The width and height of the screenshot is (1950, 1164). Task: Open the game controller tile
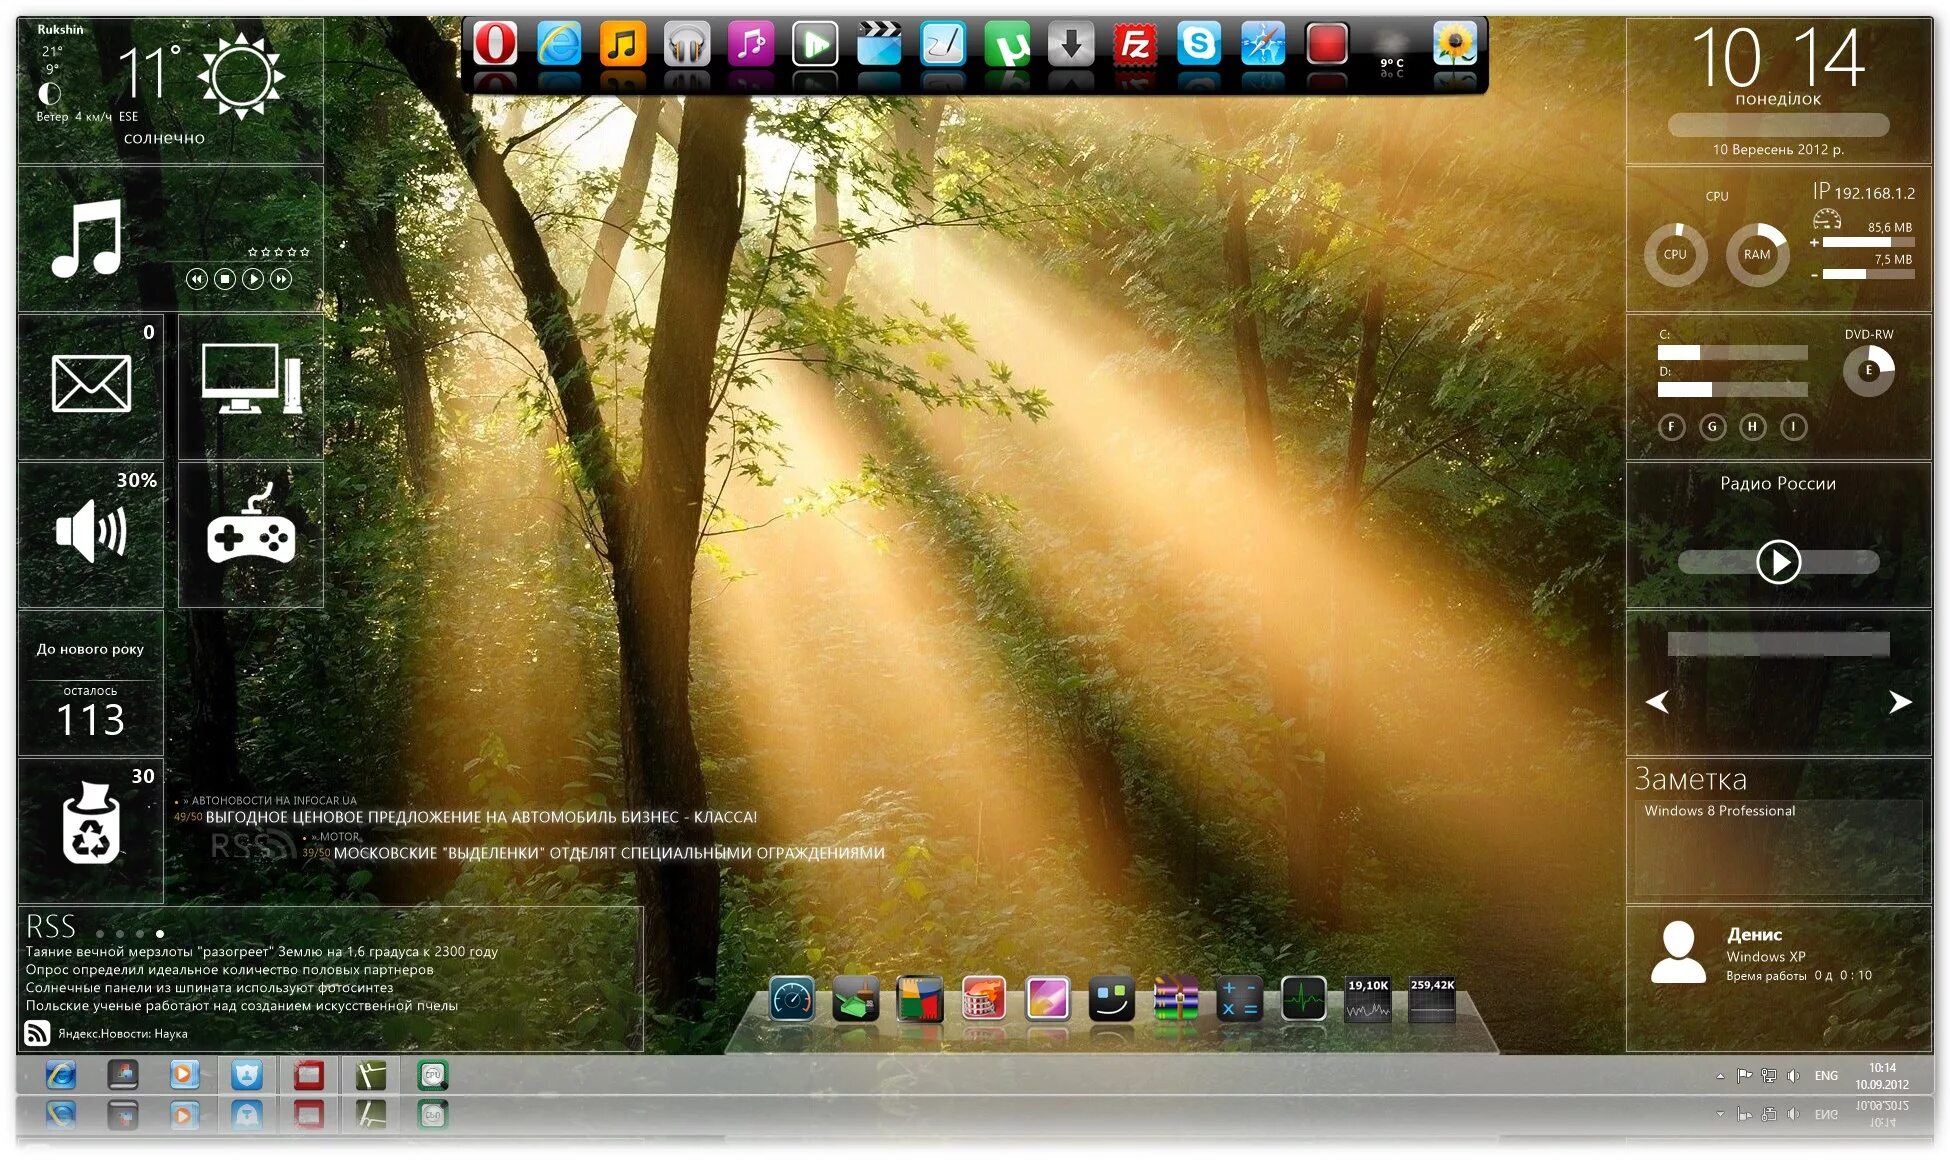point(250,535)
